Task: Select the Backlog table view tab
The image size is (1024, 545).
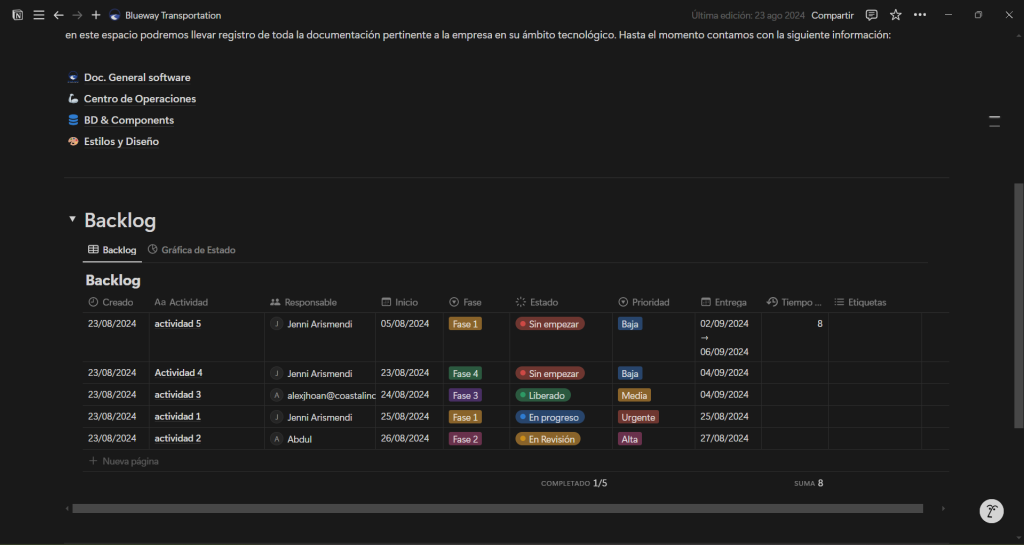Action: pyautogui.click(x=112, y=250)
